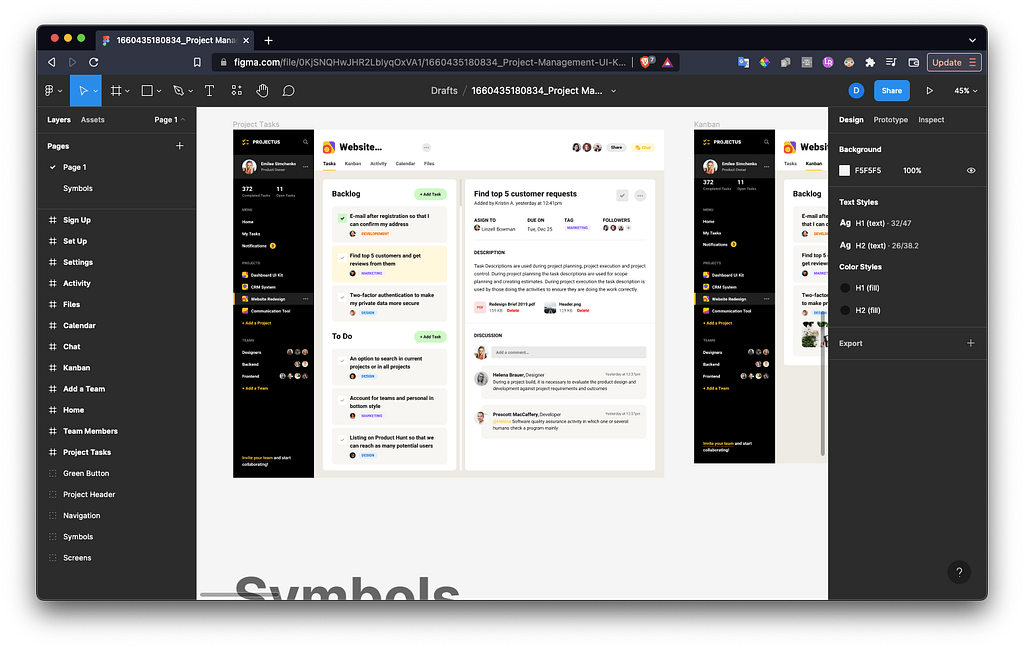Click the Project Tasks frame label on canvas
The image size is (1024, 649).
pyautogui.click(x=256, y=124)
